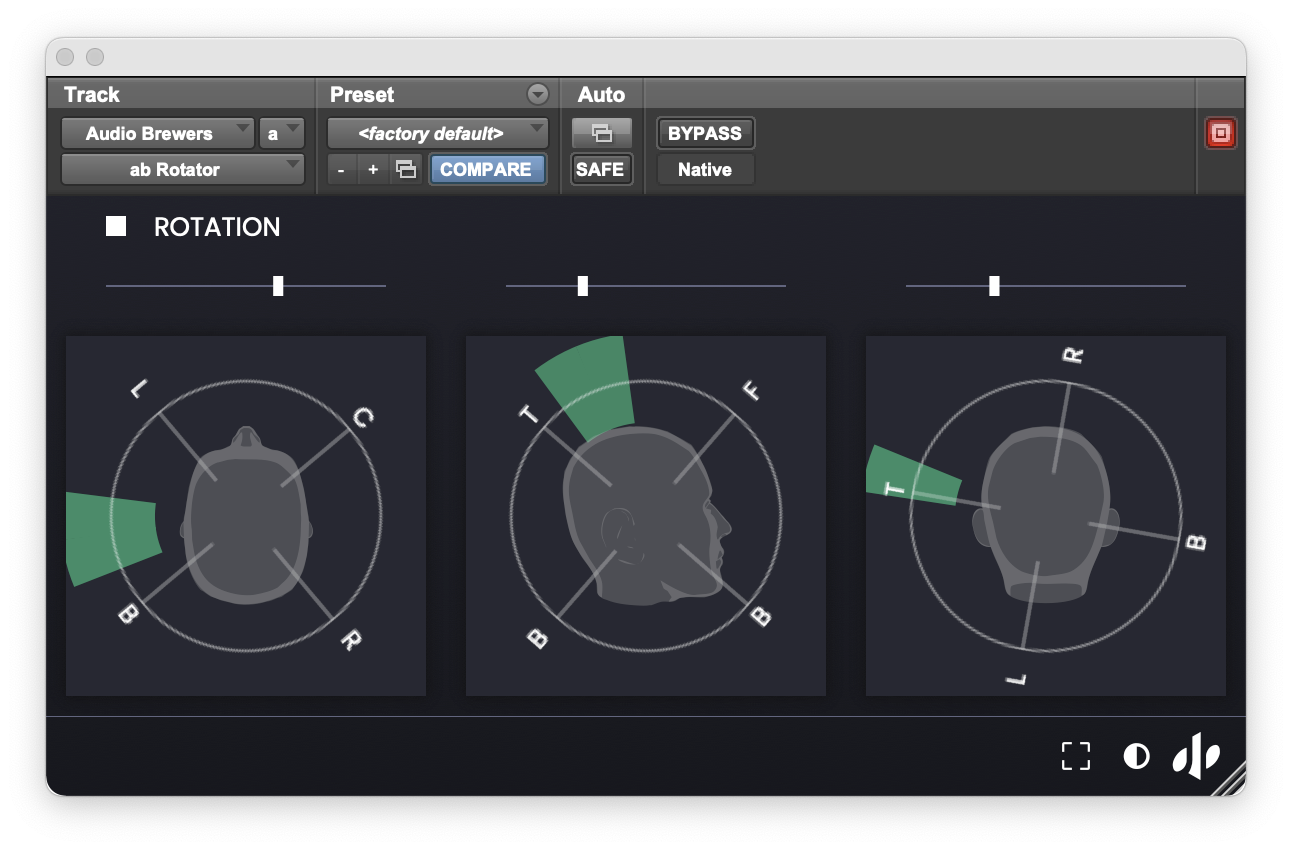This screenshot has width=1292, height=850.
Task: Toggle the BYPASS button
Action: (705, 133)
